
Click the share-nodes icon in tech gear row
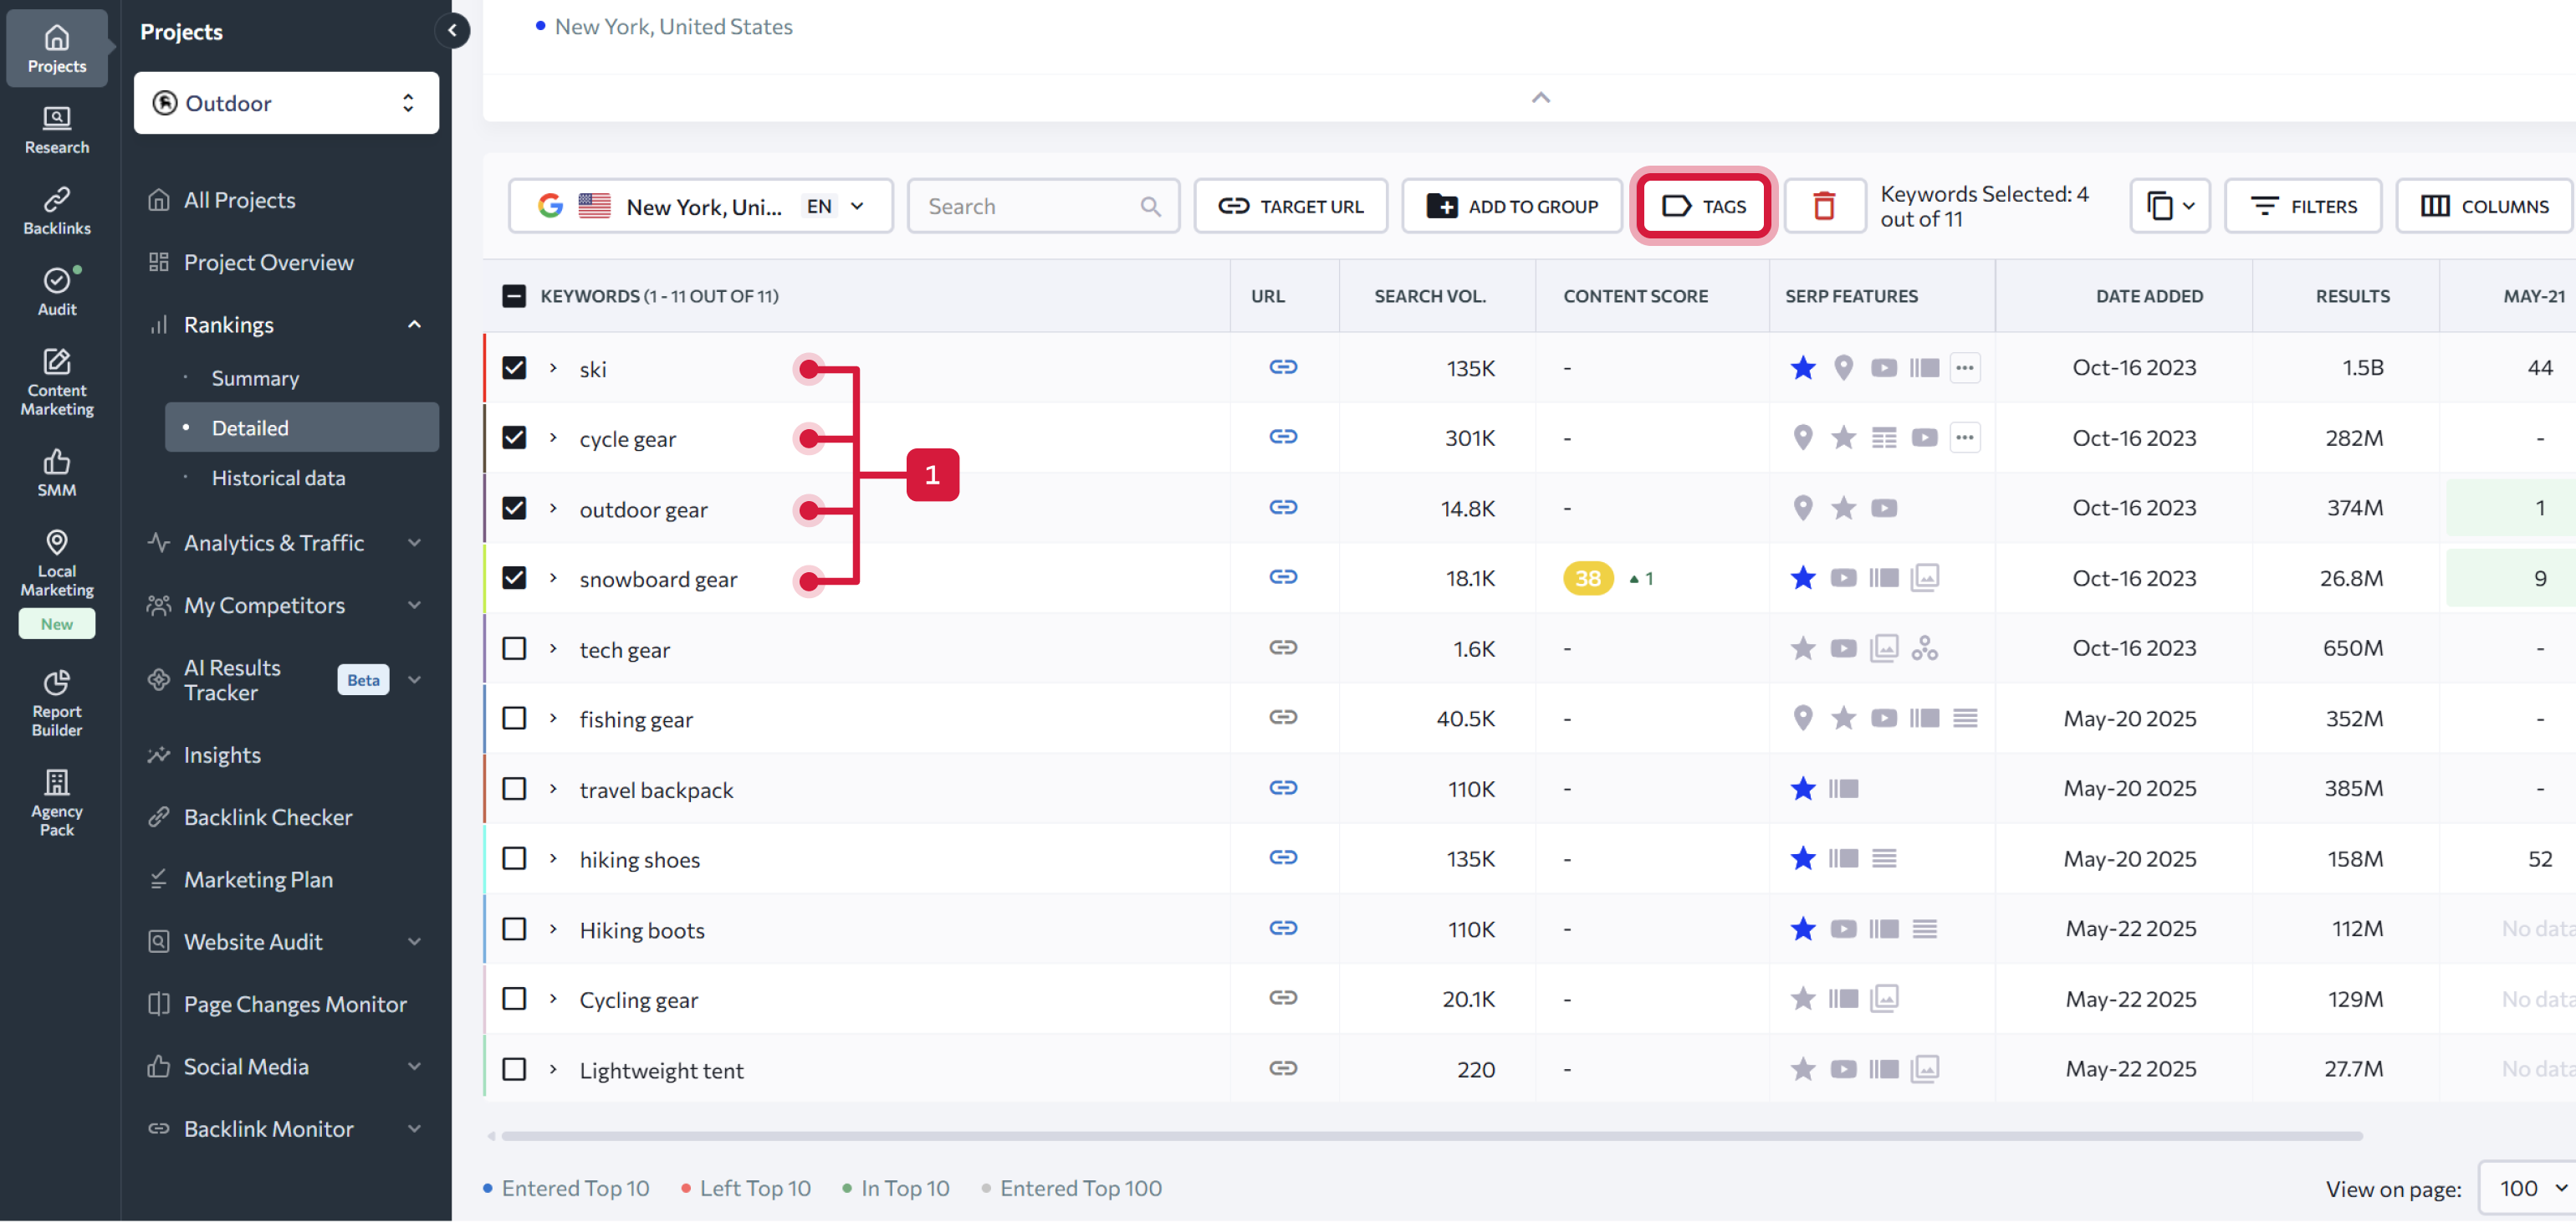click(1924, 649)
